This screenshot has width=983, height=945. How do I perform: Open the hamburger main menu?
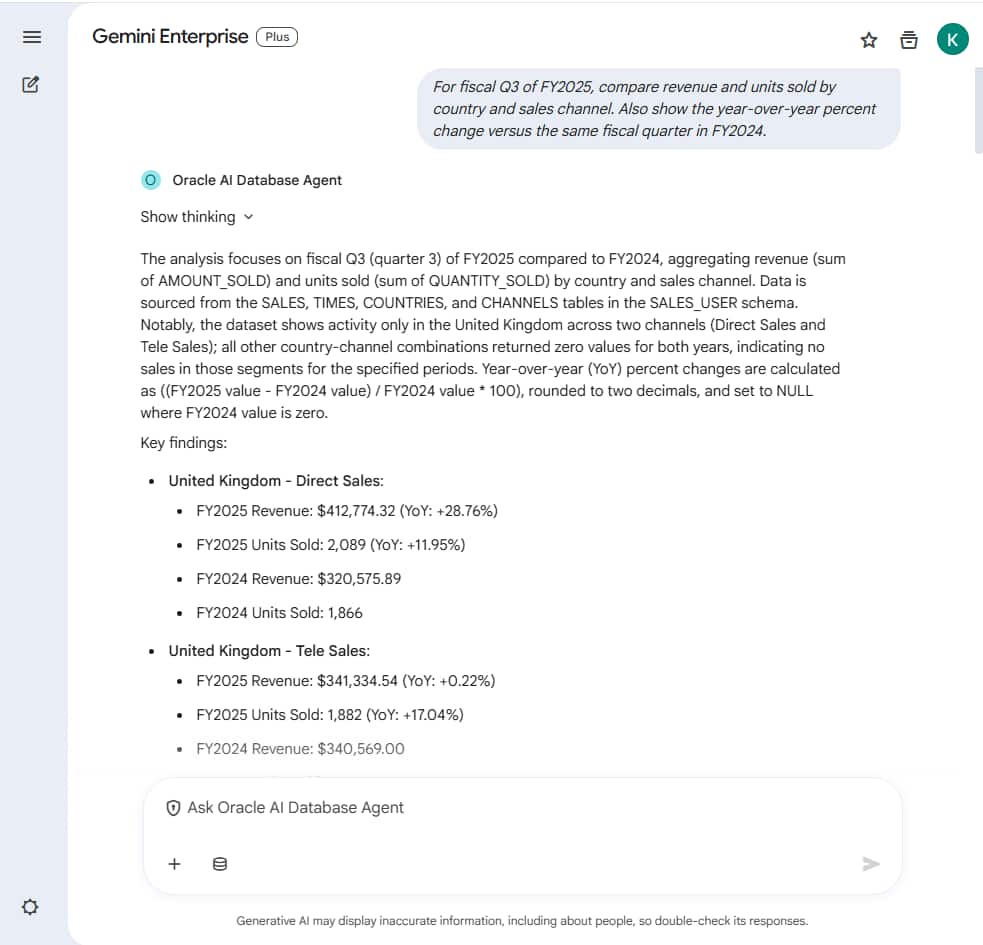pos(31,37)
